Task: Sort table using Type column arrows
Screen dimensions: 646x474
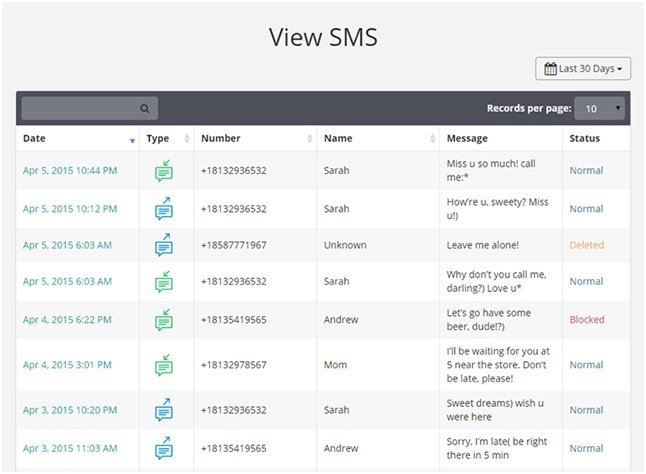Action: (x=187, y=138)
